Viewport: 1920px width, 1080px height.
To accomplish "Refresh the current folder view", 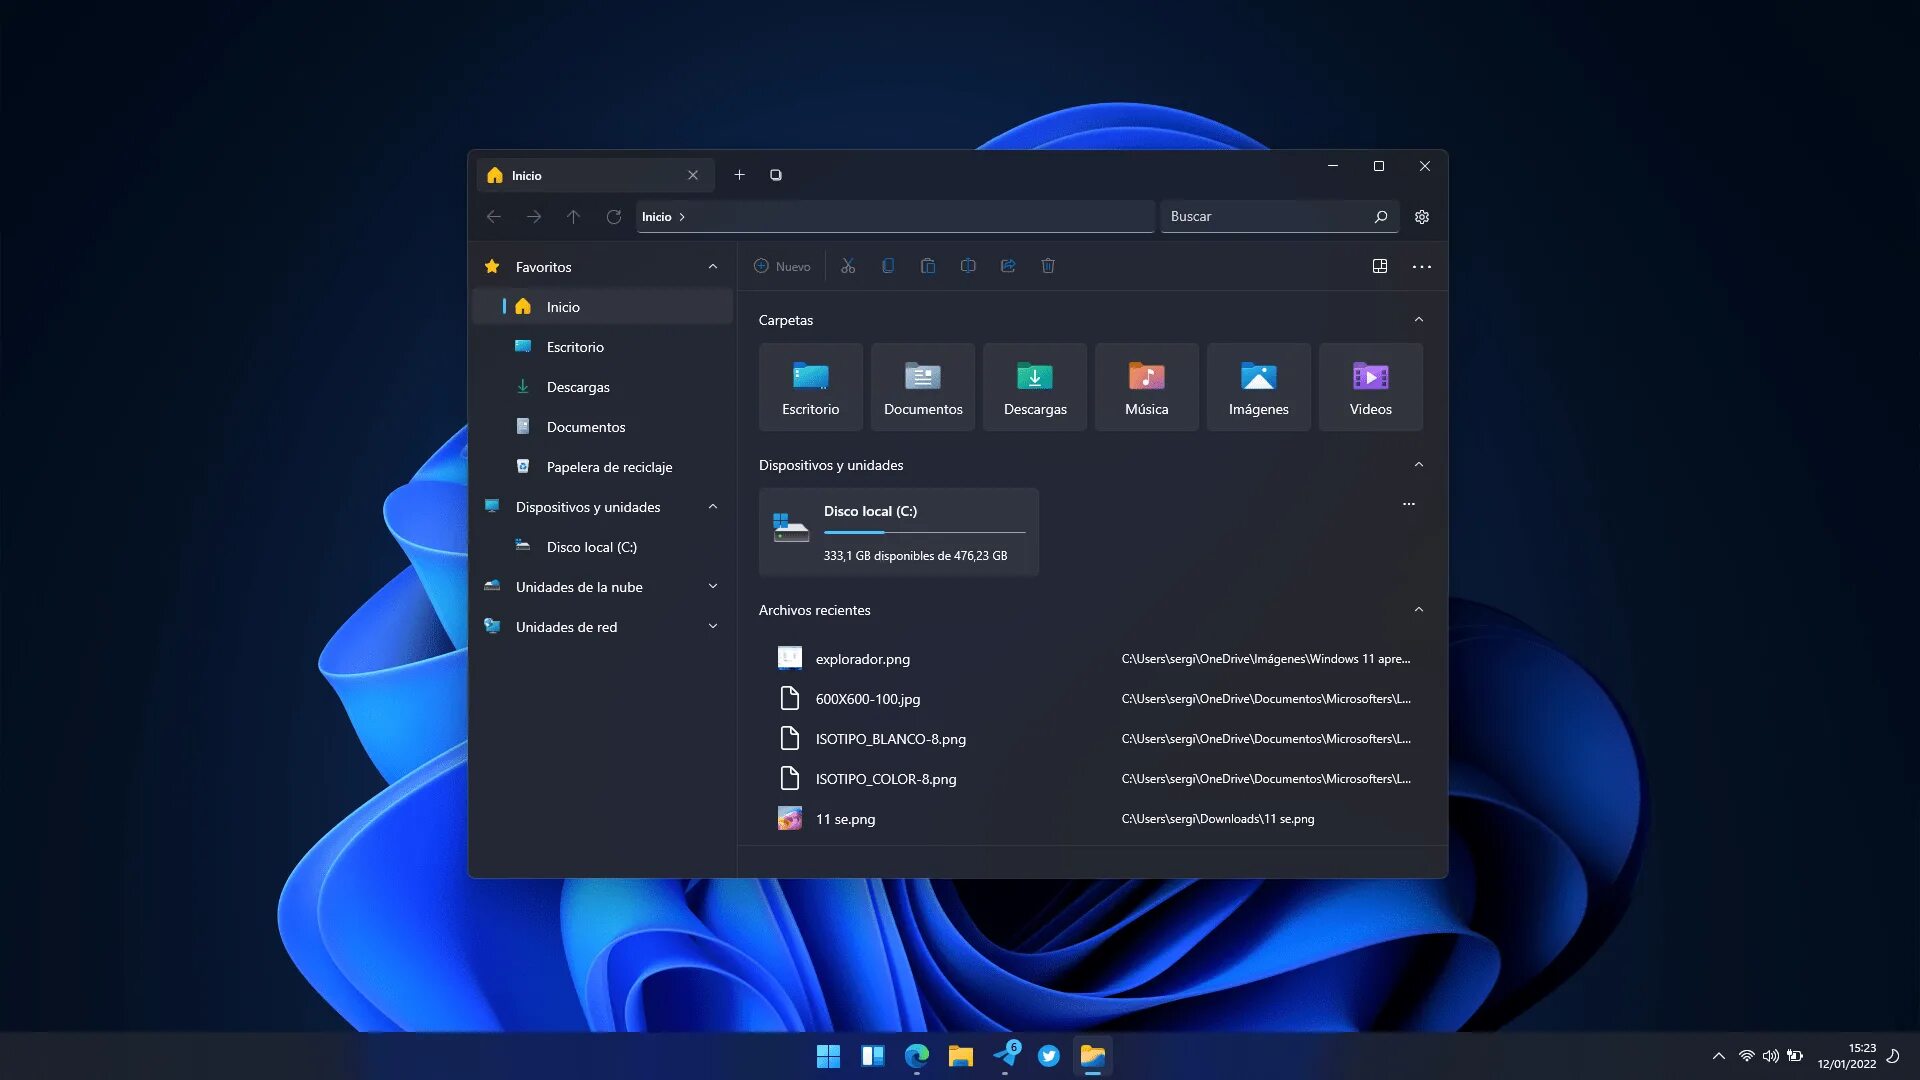I will [614, 217].
